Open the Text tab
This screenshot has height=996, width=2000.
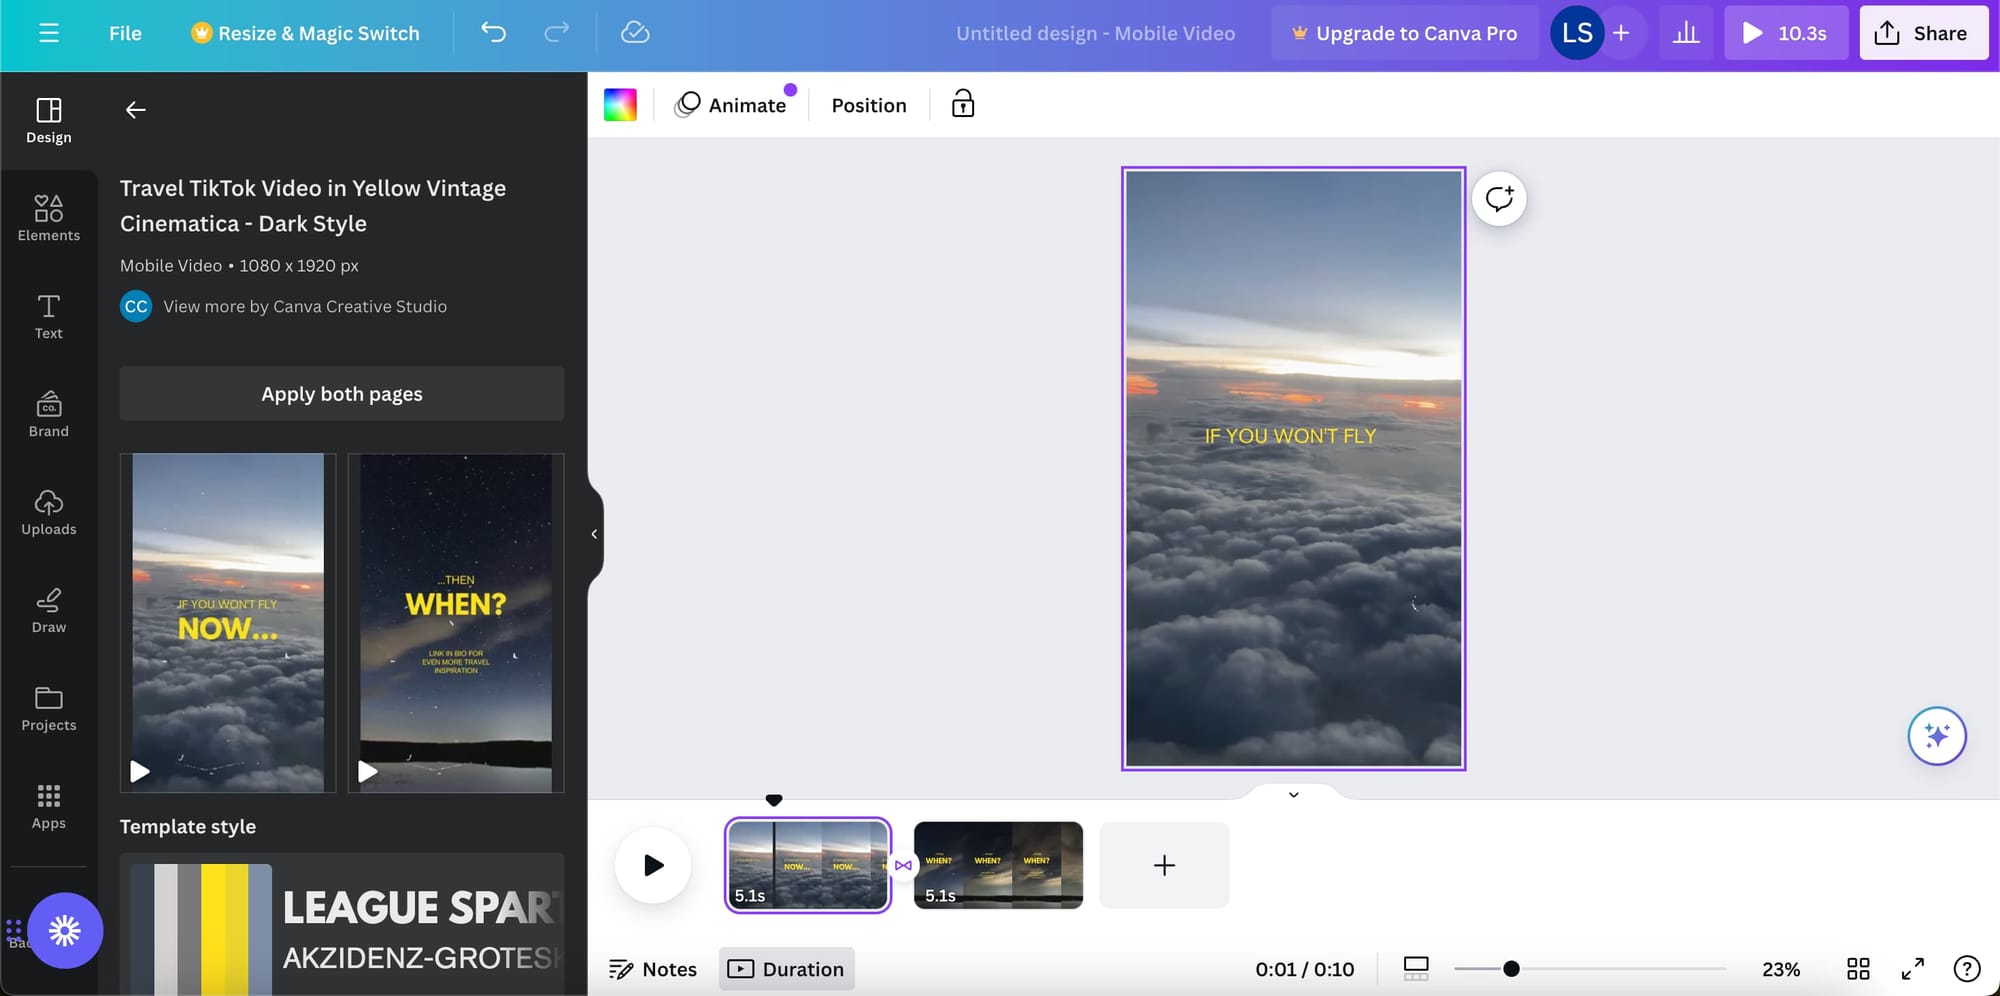(49, 317)
